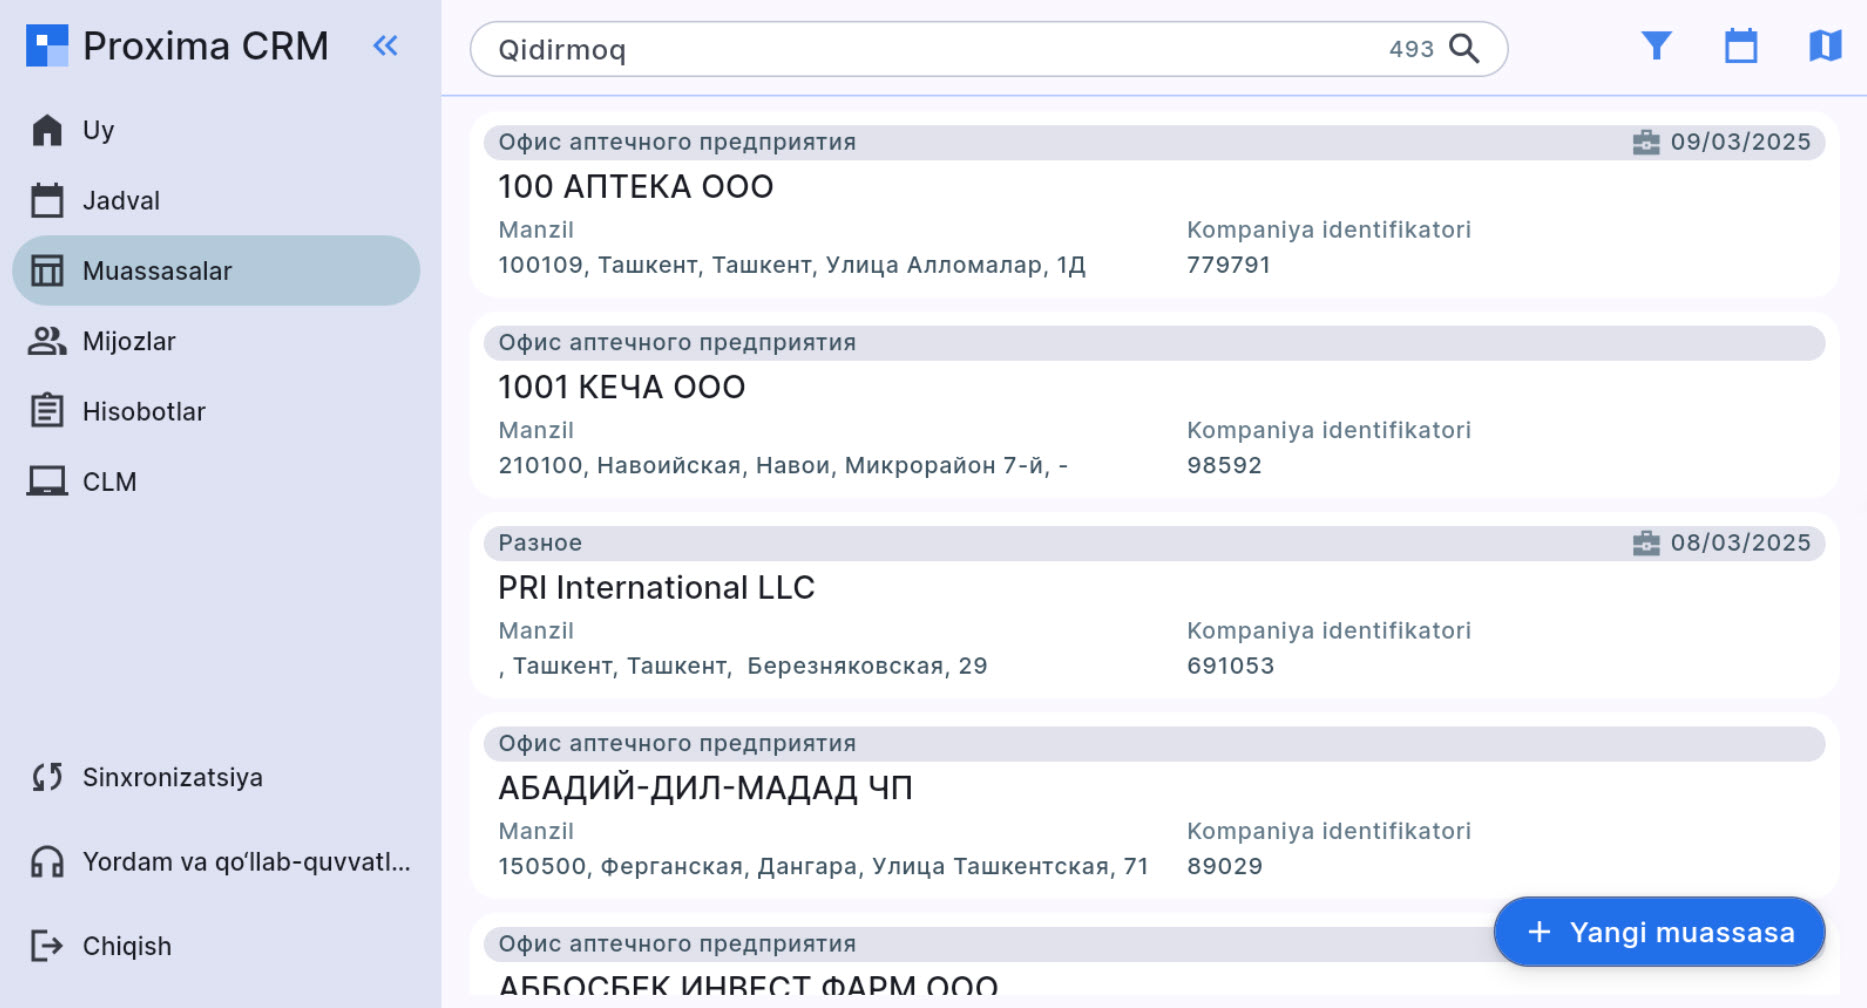Screen dimensions: 1867x1008
Task: Focus the Qidirmoq search field
Action: click(x=930, y=49)
